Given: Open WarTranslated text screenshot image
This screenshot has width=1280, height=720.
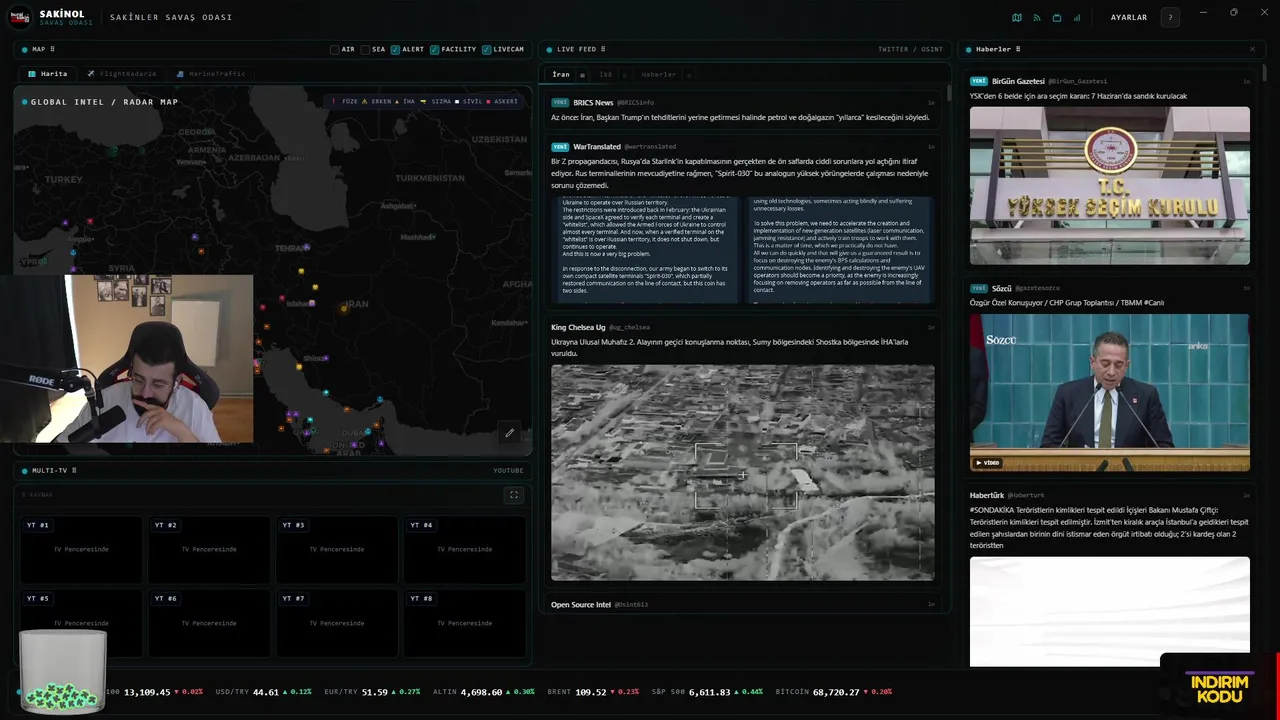Looking at the screenshot, I should (743, 250).
